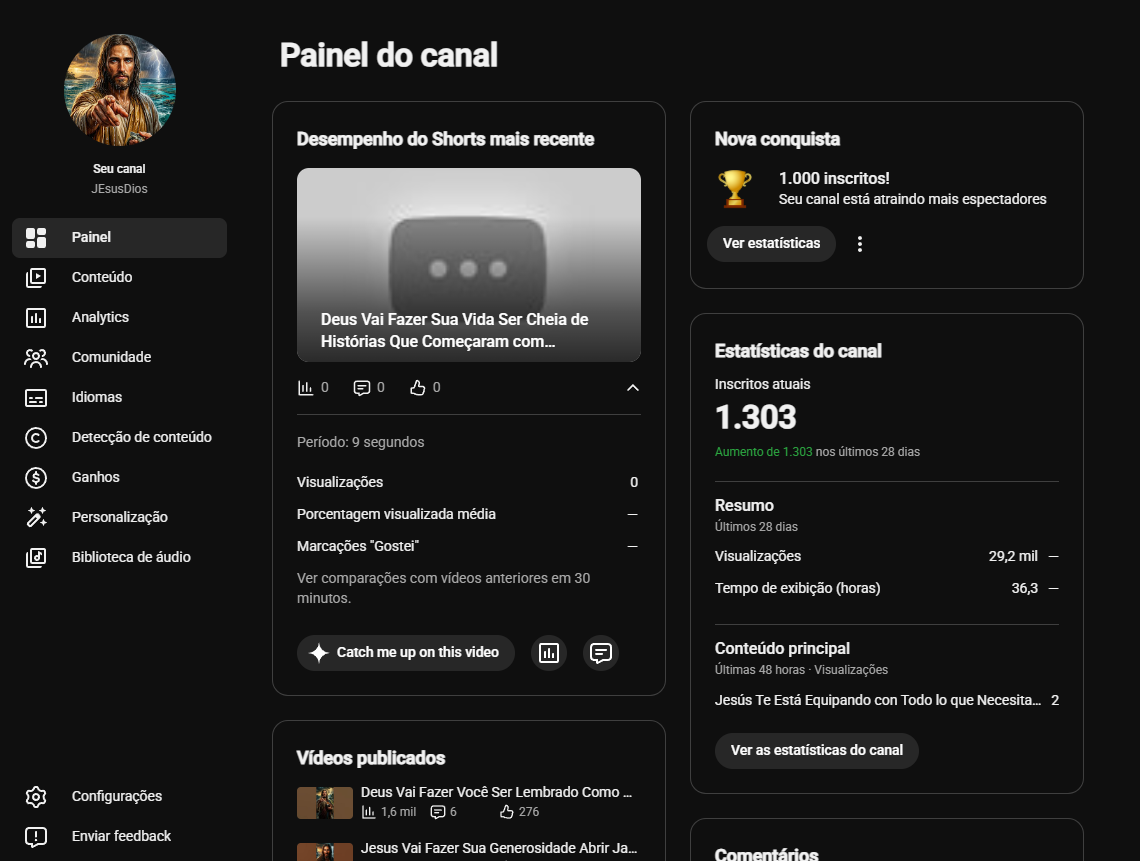Click the Biblioteca de áudio music icon
1140x861 pixels.
[36, 558]
